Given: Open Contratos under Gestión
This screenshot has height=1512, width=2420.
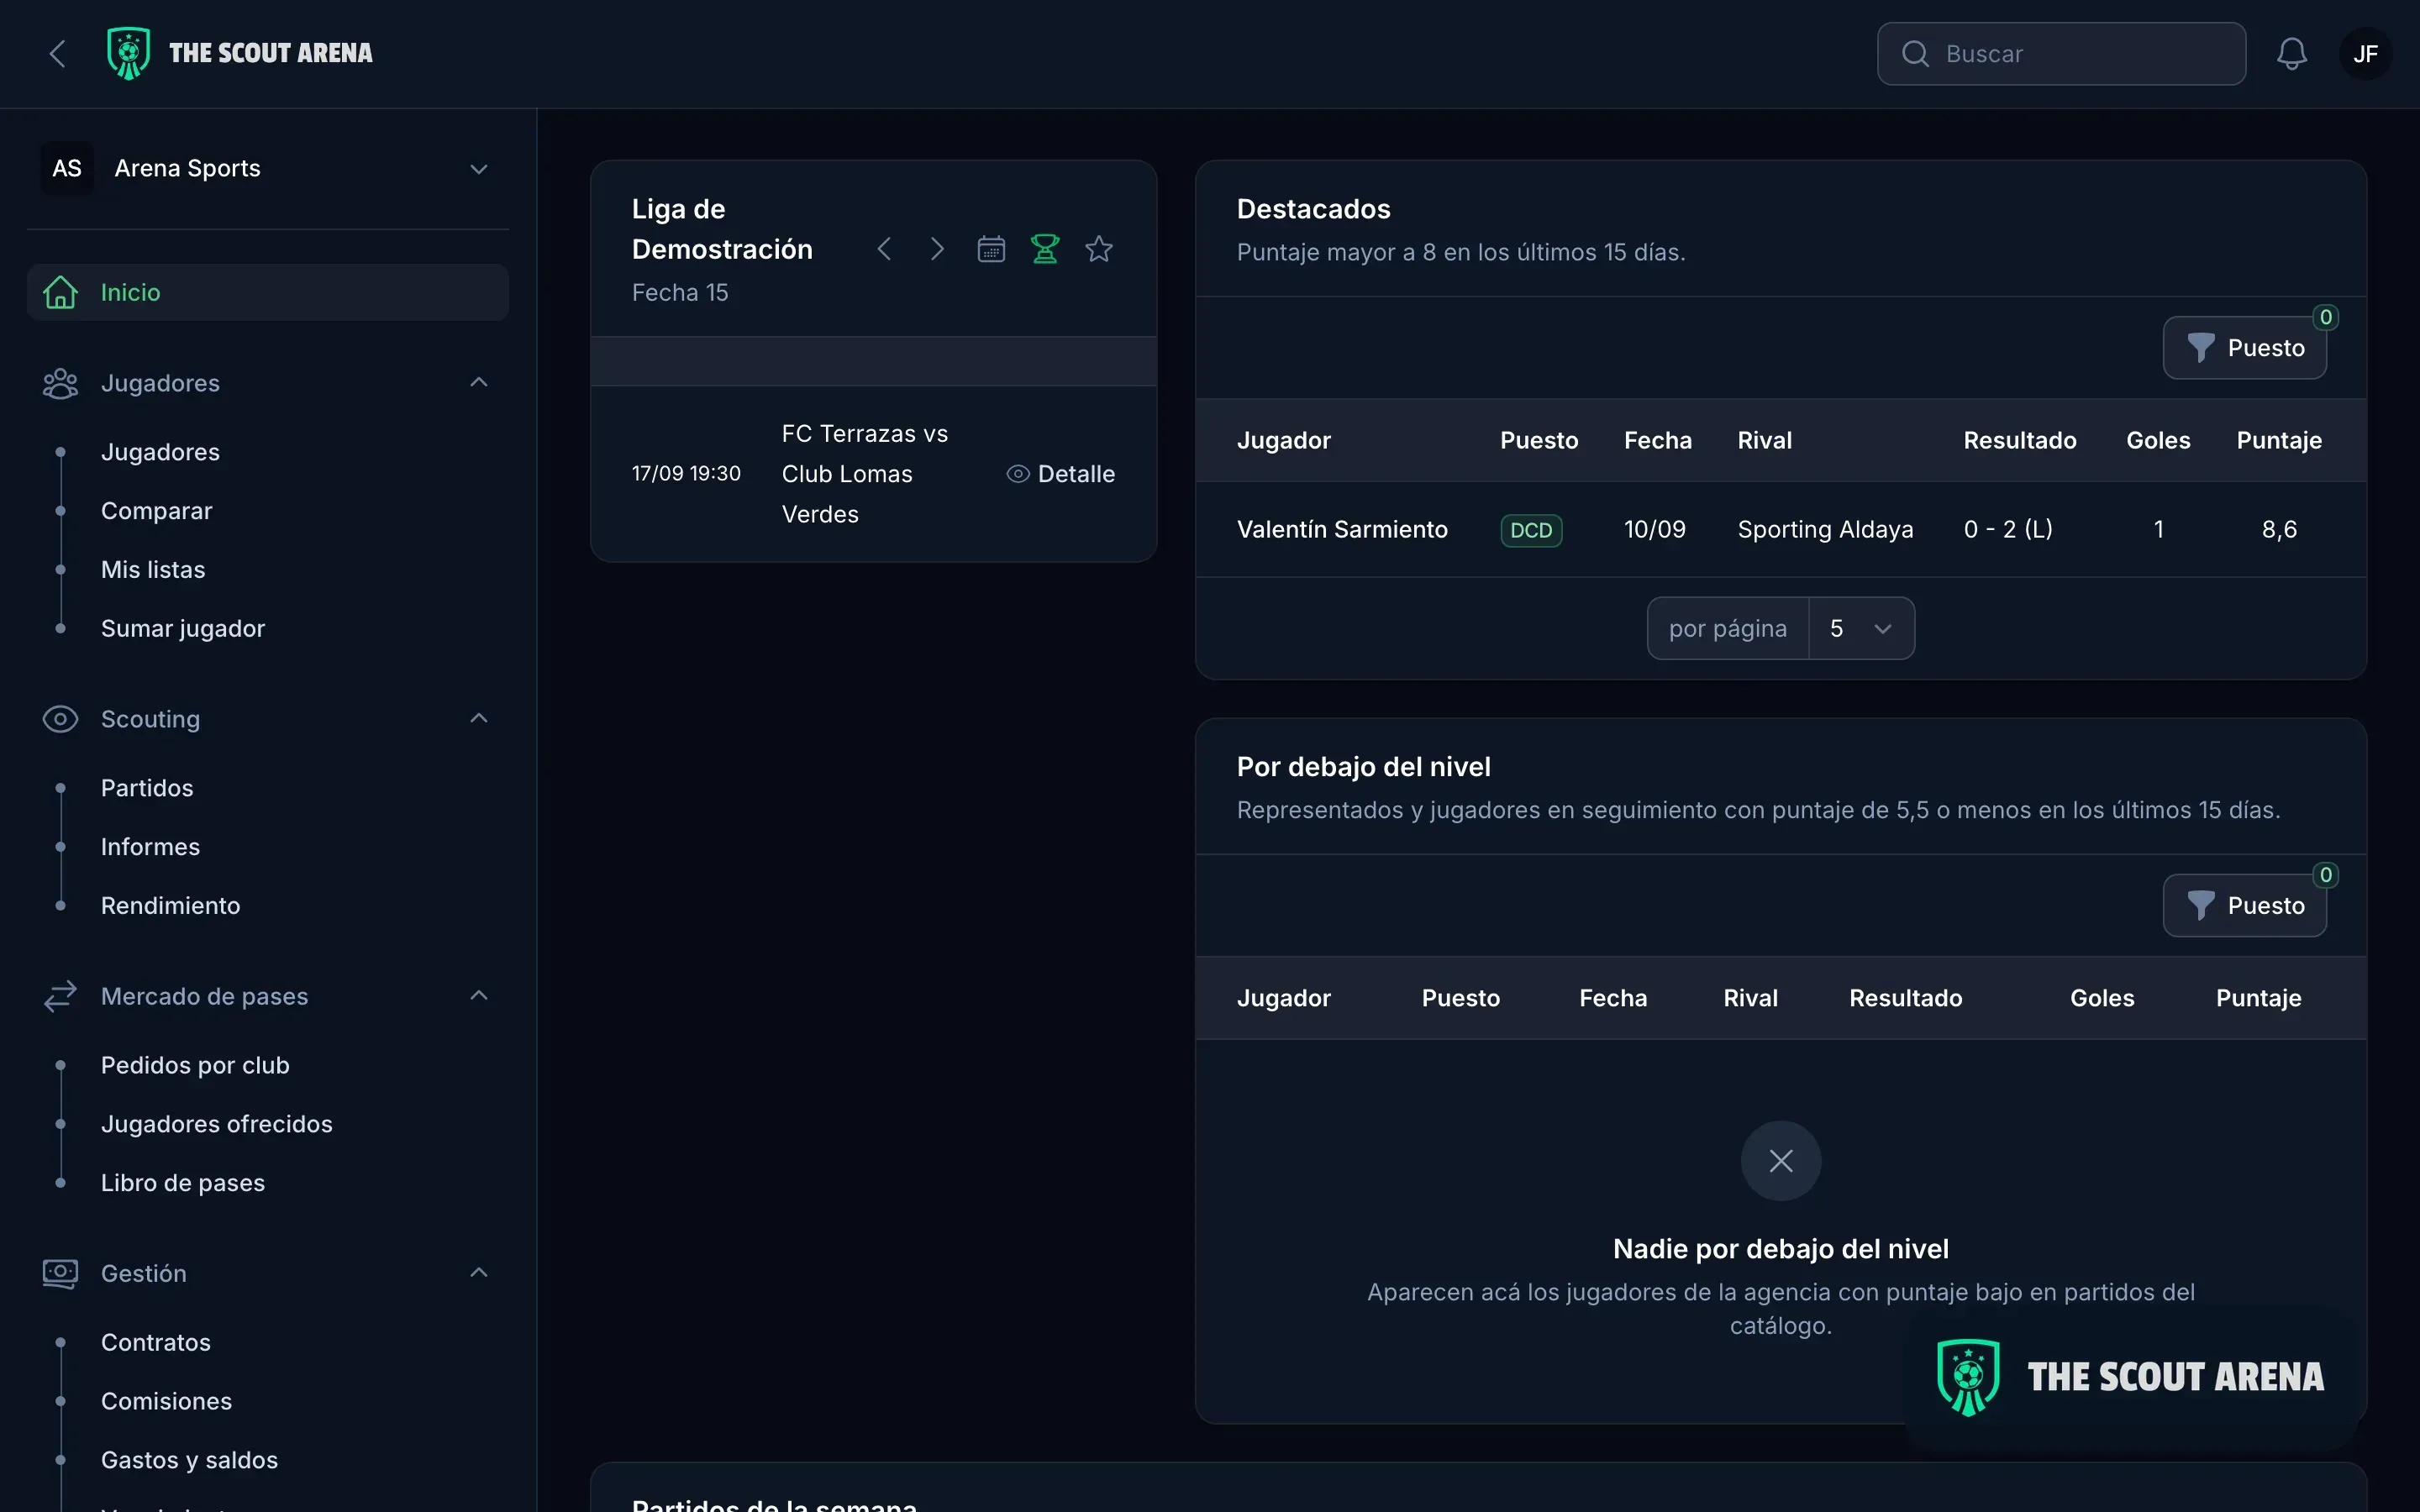Looking at the screenshot, I should (x=156, y=1343).
